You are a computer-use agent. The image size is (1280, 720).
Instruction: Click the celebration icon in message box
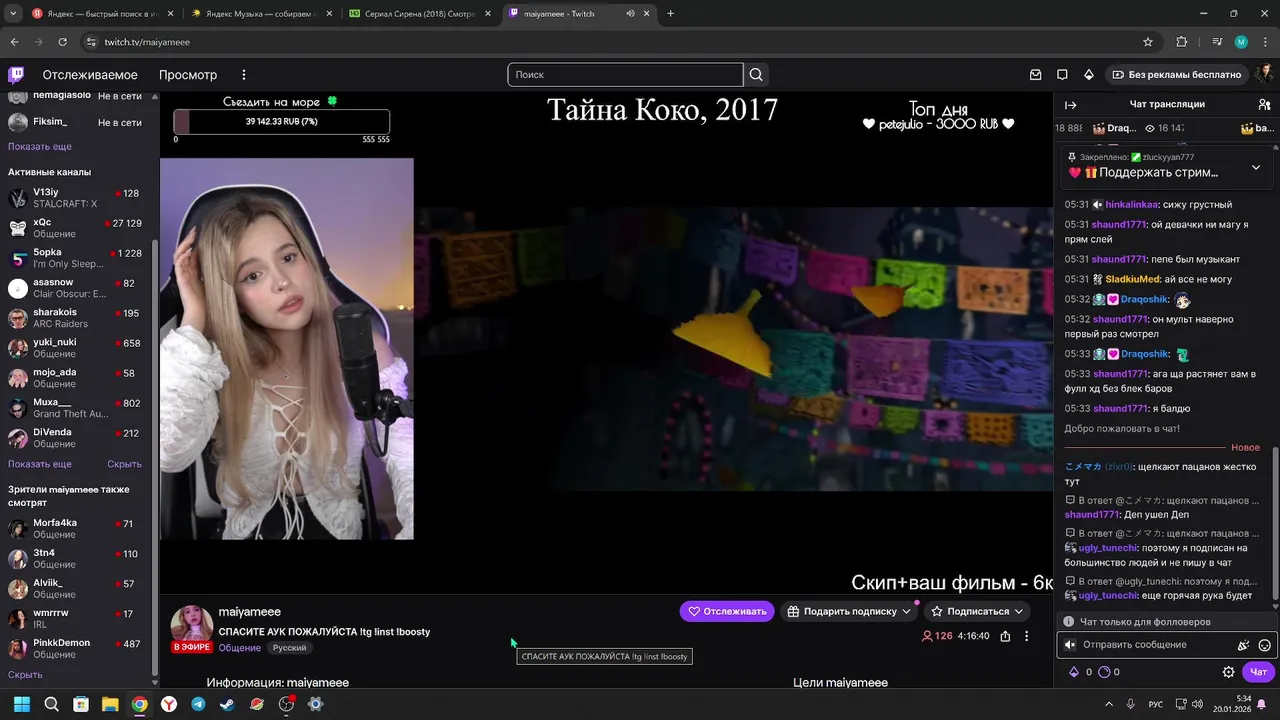coord(1243,645)
